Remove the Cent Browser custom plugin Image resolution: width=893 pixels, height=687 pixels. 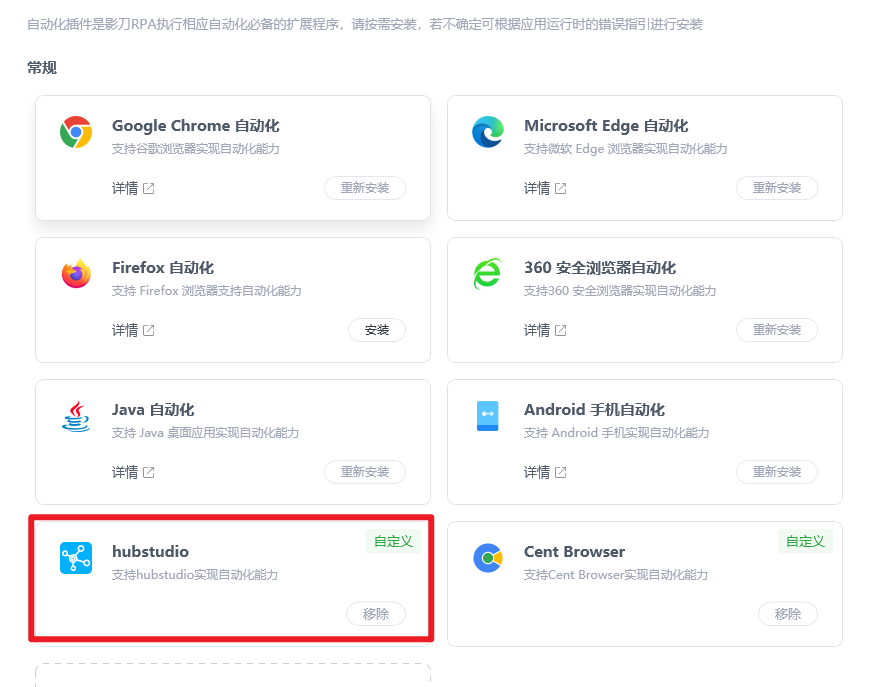[x=788, y=614]
